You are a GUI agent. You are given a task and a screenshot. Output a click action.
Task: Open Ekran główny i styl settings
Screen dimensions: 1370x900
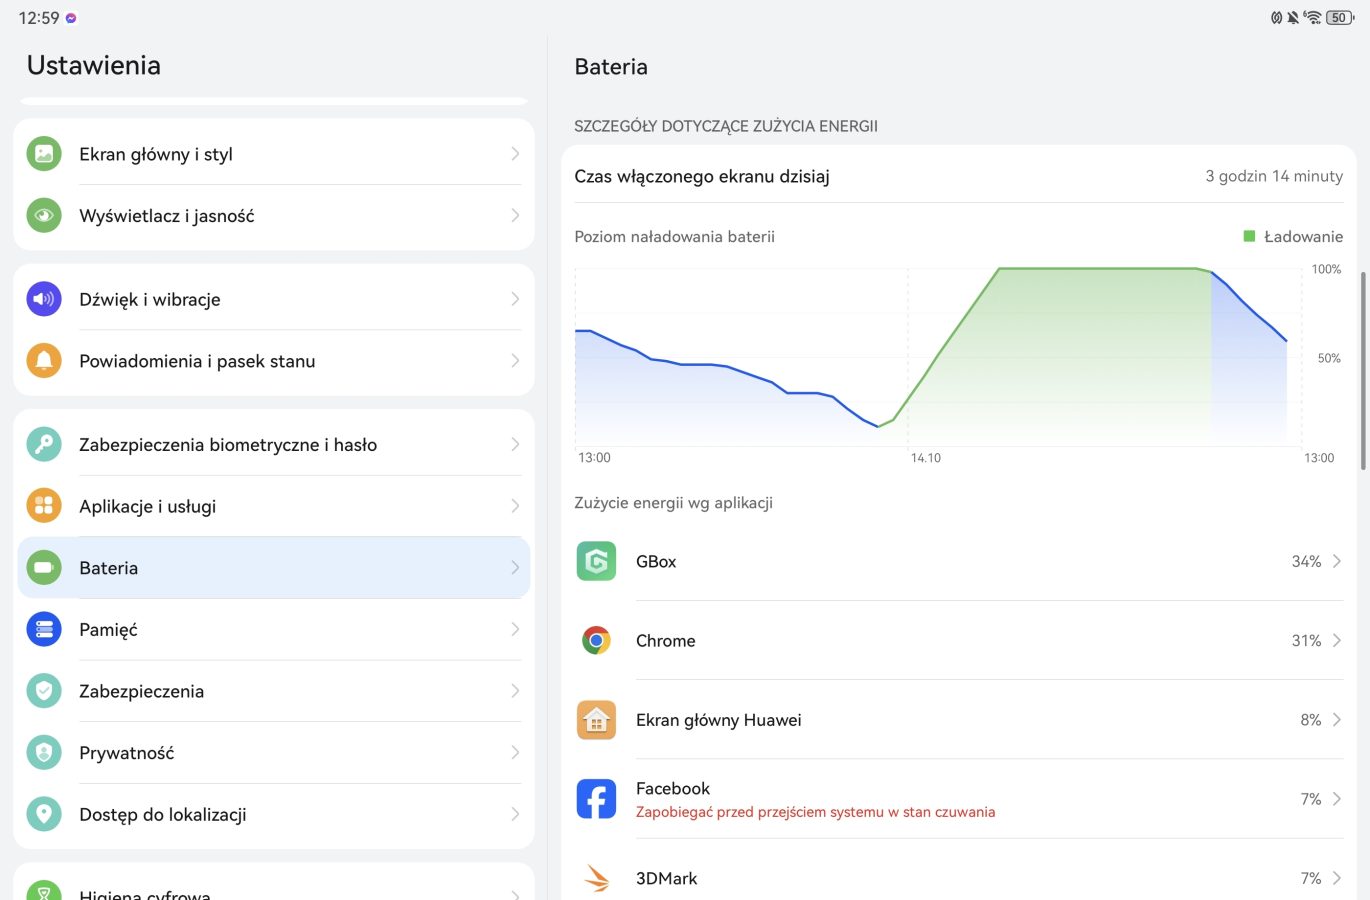pos(274,154)
